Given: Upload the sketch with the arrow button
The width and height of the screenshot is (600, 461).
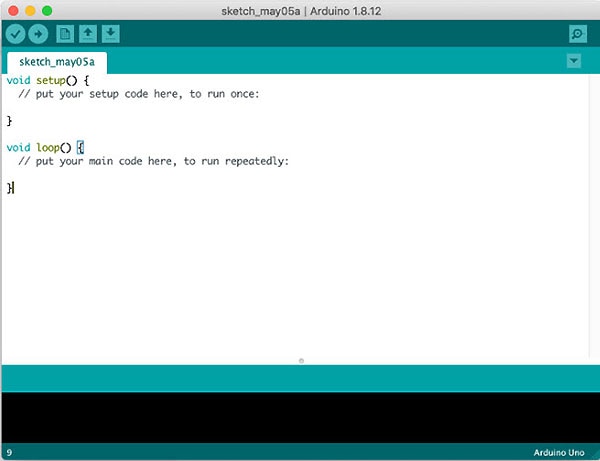Looking at the screenshot, I should tap(37, 34).
